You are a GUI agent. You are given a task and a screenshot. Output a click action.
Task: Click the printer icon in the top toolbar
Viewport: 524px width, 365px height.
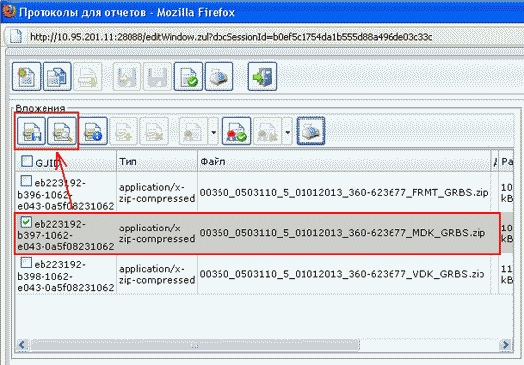coord(219,77)
